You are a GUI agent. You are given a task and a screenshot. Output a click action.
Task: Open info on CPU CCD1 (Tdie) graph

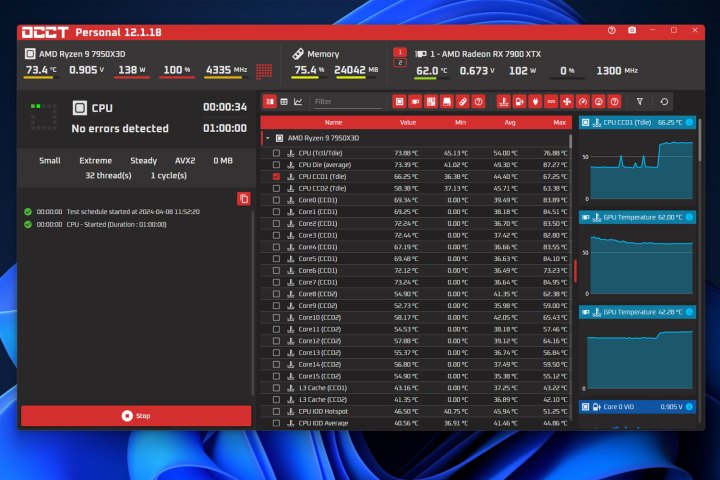point(689,122)
